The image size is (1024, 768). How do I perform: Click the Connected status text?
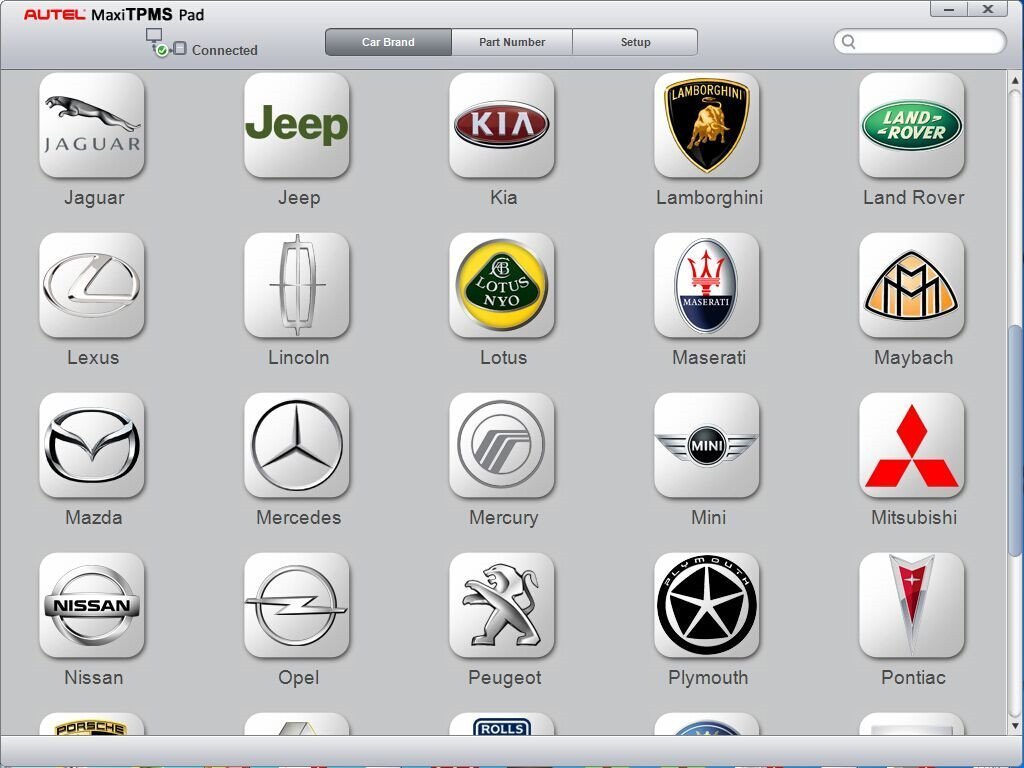tap(225, 50)
